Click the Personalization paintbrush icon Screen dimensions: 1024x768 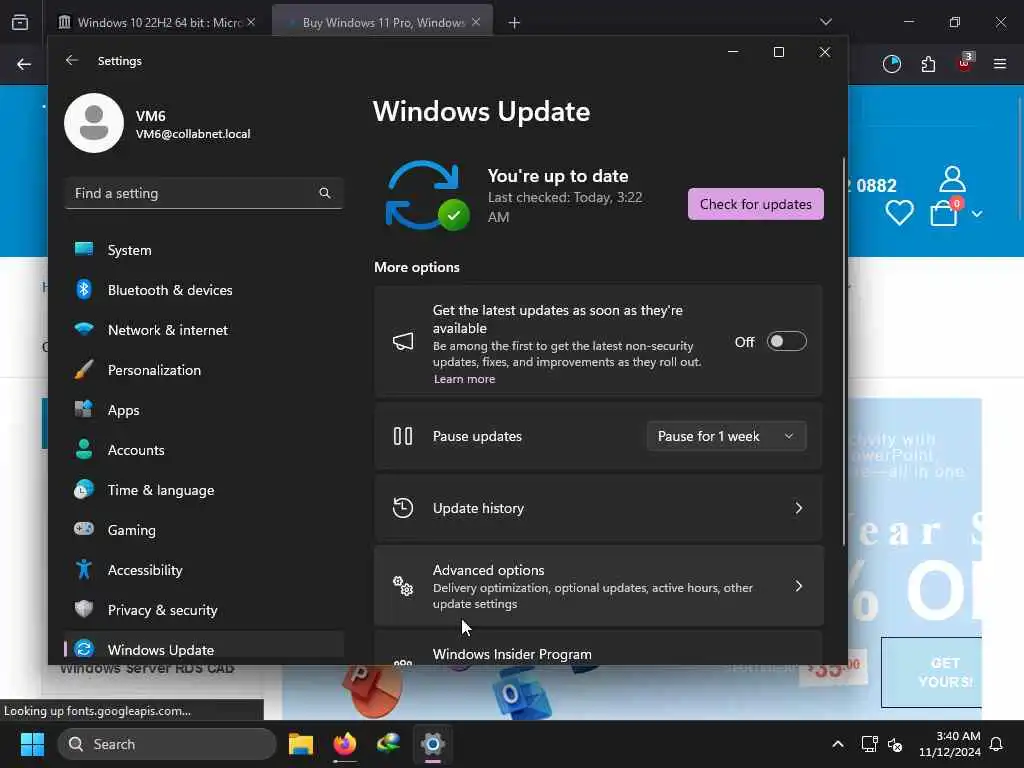84,370
